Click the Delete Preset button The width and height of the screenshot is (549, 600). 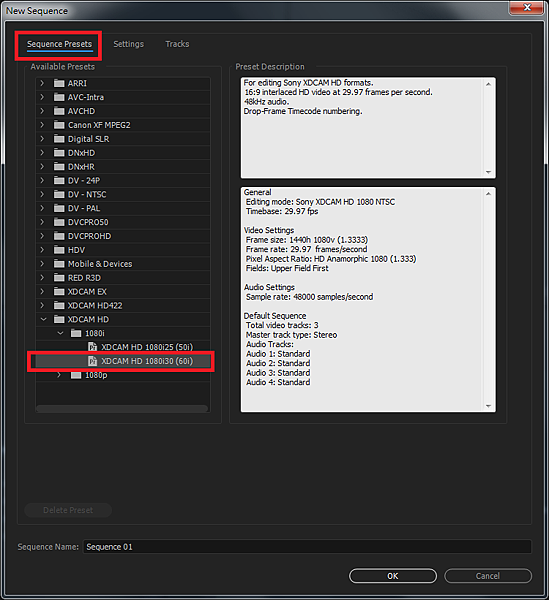coord(68,510)
